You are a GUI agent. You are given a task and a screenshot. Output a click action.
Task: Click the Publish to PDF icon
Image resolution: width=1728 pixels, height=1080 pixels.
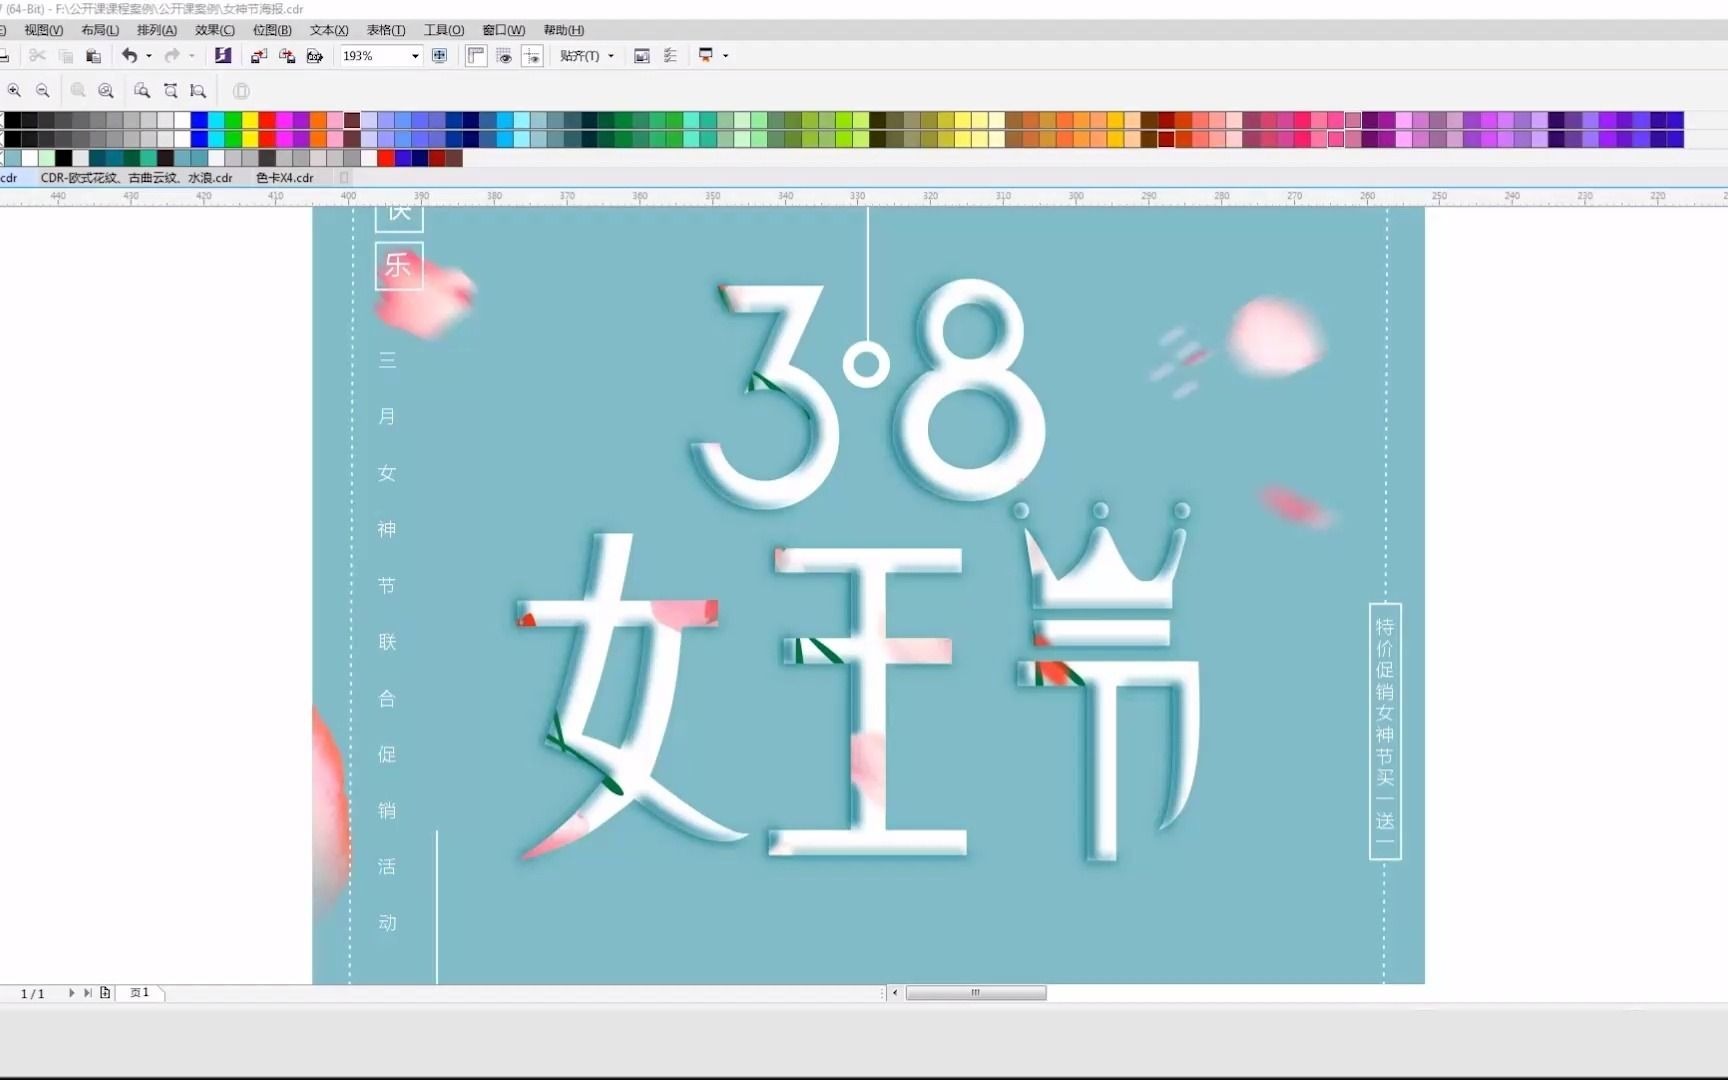(315, 56)
